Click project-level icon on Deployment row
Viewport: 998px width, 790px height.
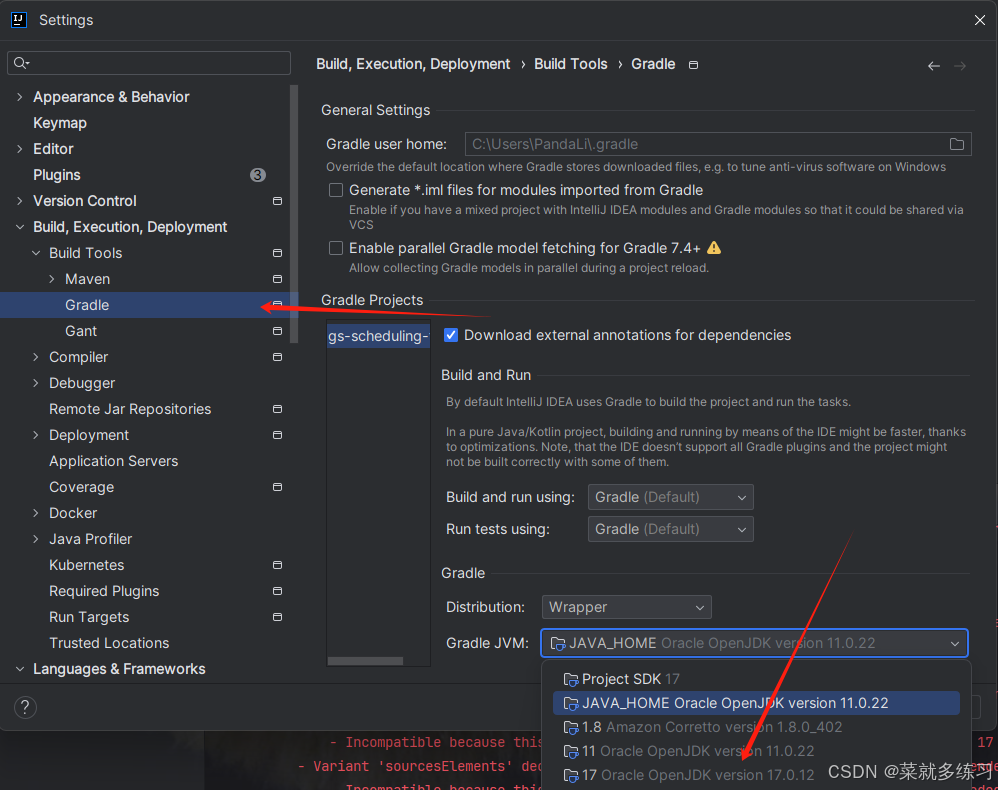278,435
